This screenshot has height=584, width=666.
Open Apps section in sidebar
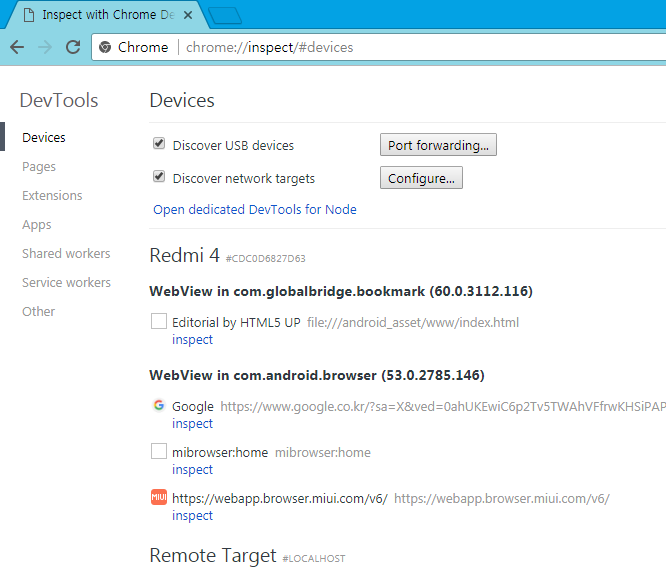pos(37,224)
